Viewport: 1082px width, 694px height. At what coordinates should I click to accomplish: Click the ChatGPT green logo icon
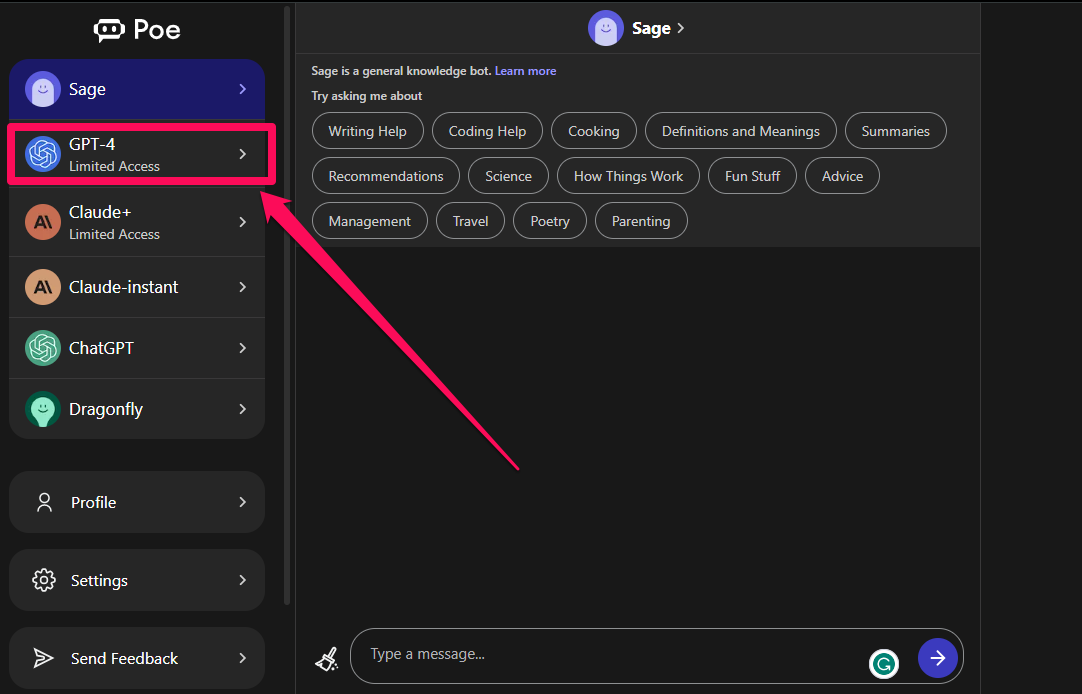tap(43, 348)
